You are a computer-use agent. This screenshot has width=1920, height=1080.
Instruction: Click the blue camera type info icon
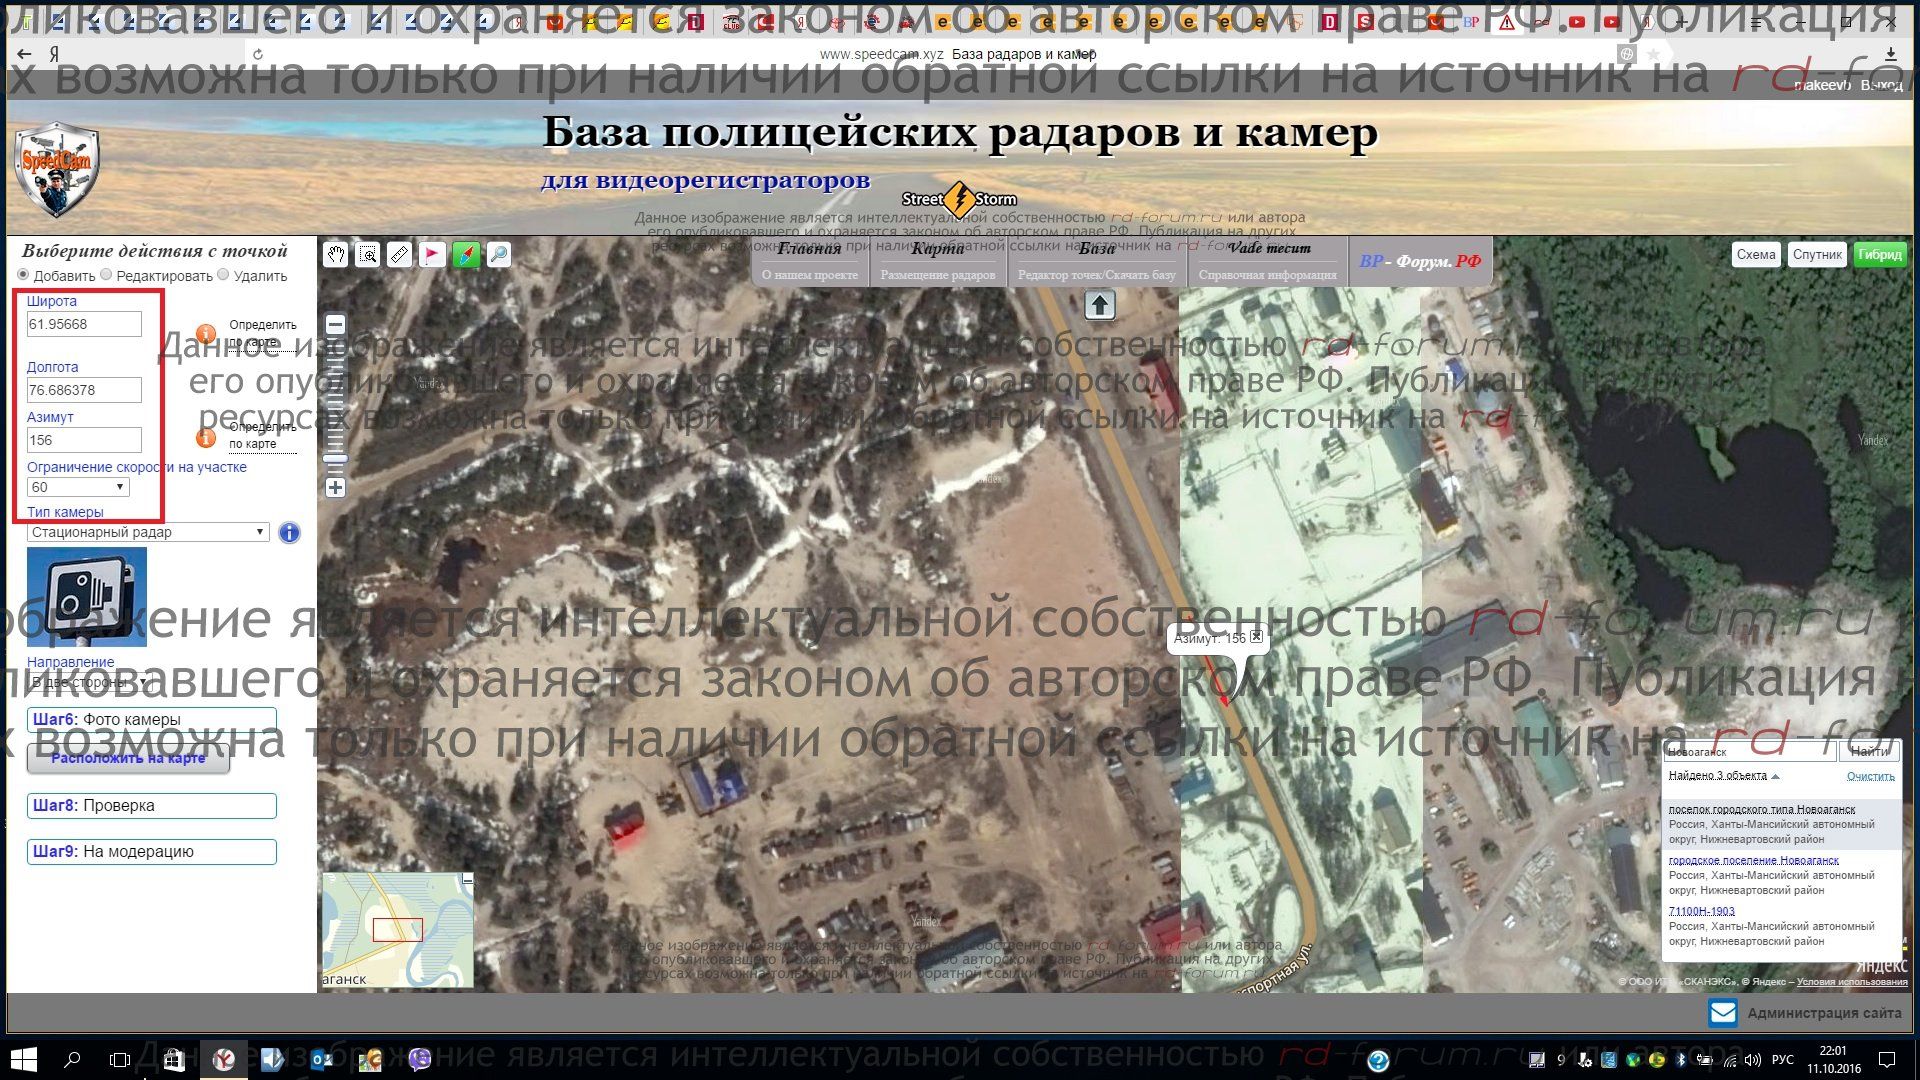coord(289,533)
